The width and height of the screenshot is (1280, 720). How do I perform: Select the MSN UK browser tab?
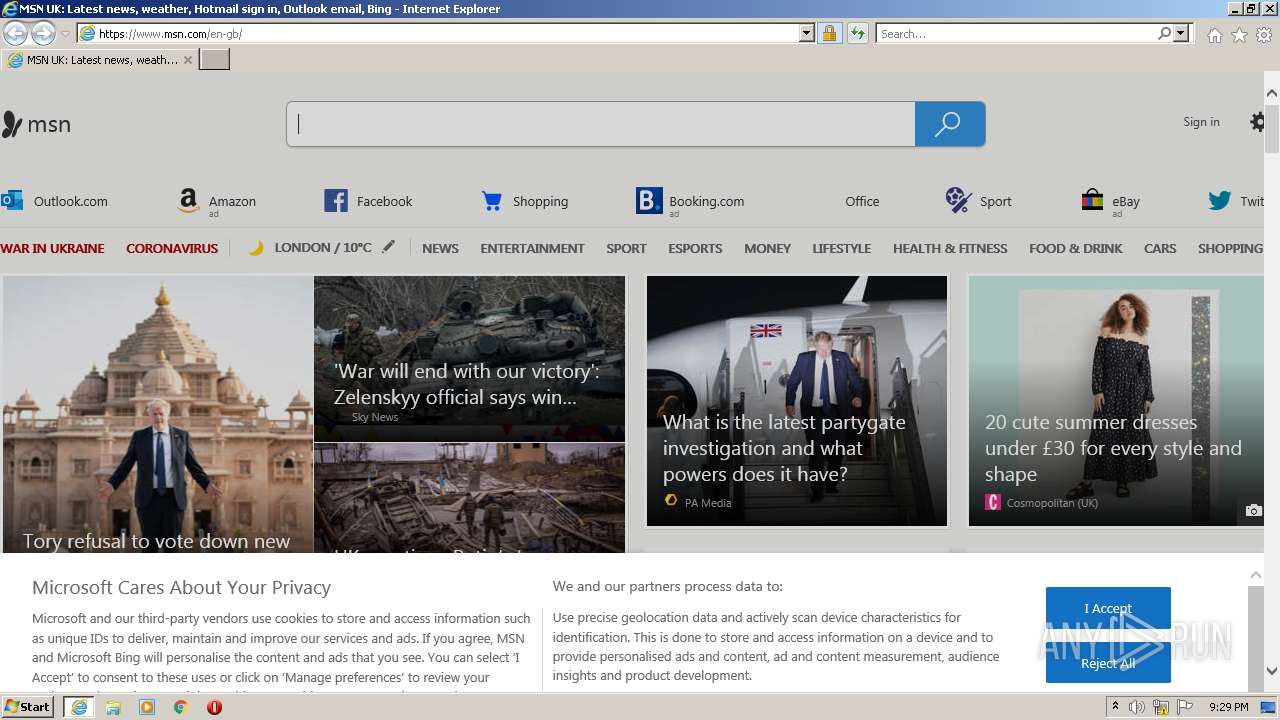(x=100, y=60)
